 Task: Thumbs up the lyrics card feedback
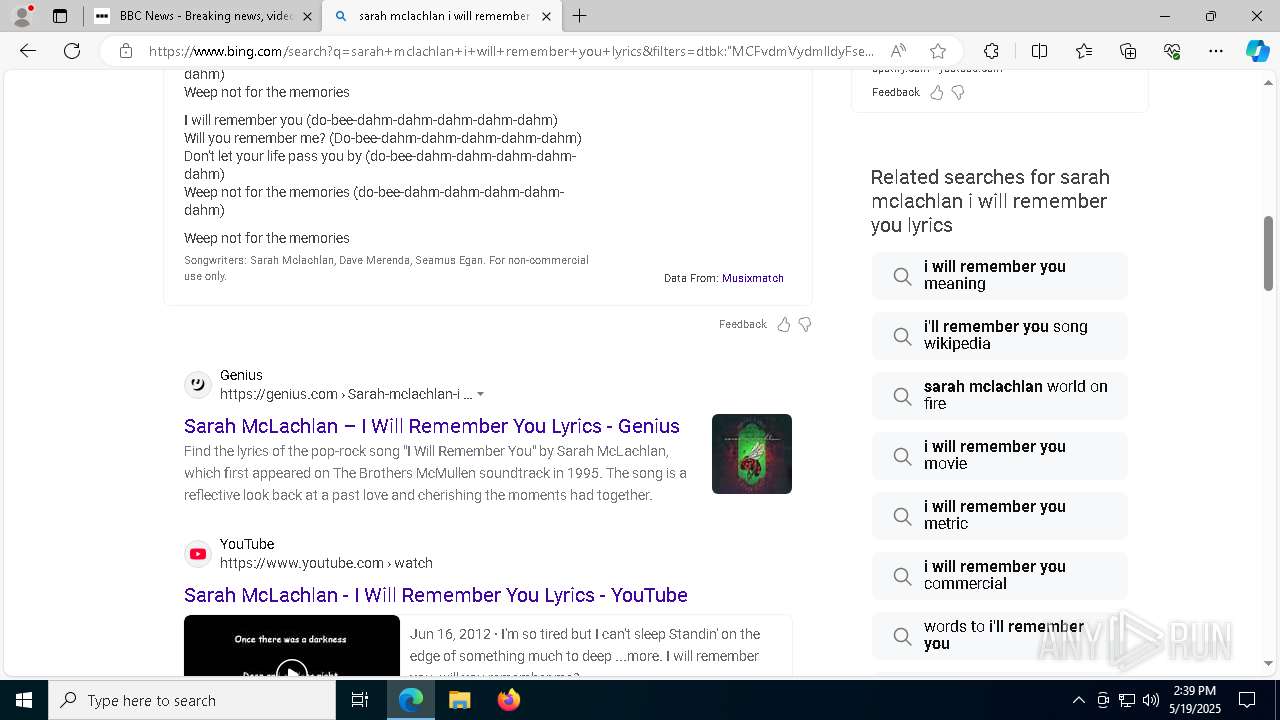click(x=783, y=324)
